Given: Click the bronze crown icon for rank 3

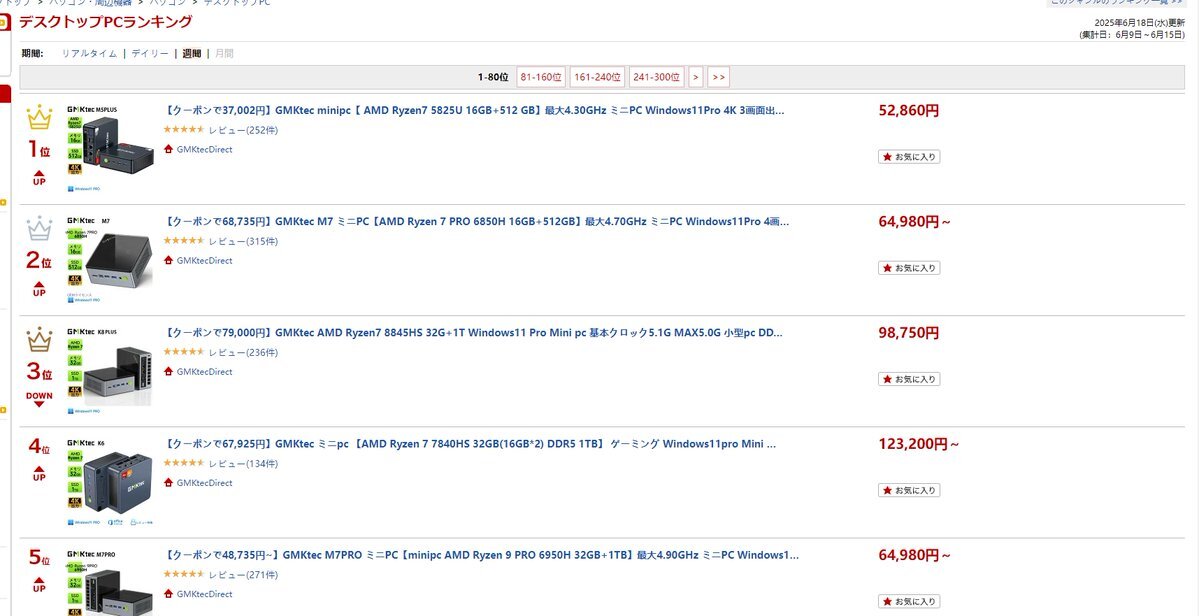Looking at the screenshot, I should tap(39, 339).
